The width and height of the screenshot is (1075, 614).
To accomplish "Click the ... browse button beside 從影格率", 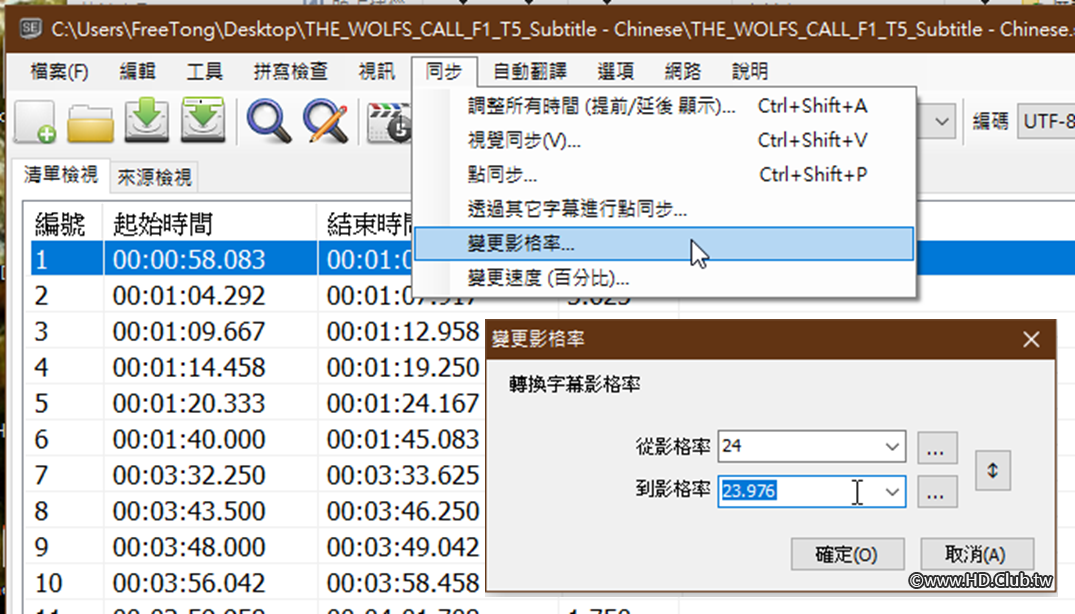I will pyautogui.click(x=937, y=447).
